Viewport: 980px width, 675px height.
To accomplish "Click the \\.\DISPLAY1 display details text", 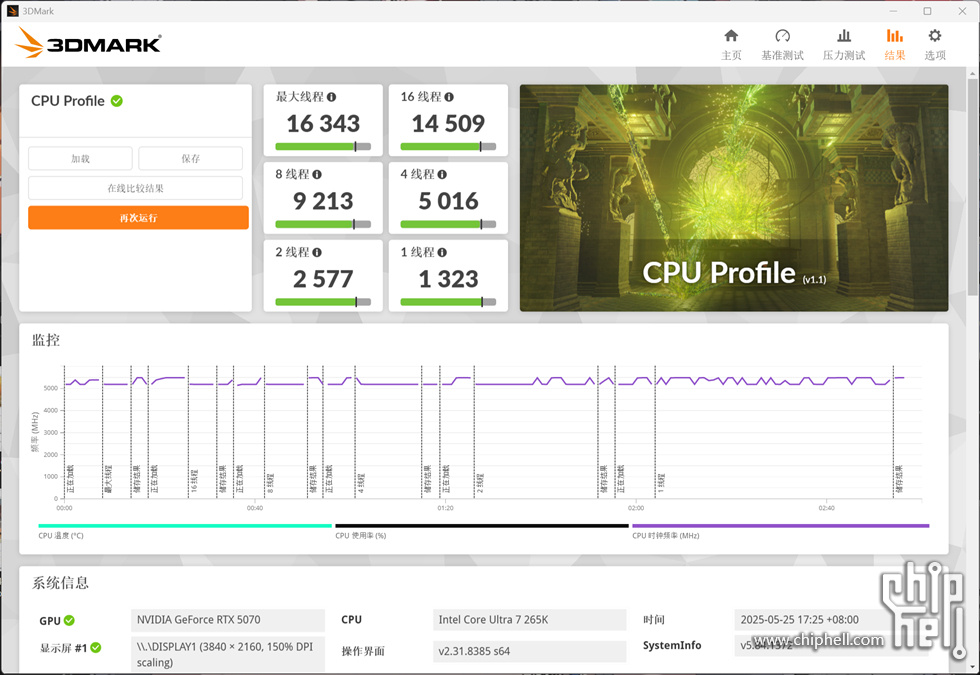I will point(225,654).
